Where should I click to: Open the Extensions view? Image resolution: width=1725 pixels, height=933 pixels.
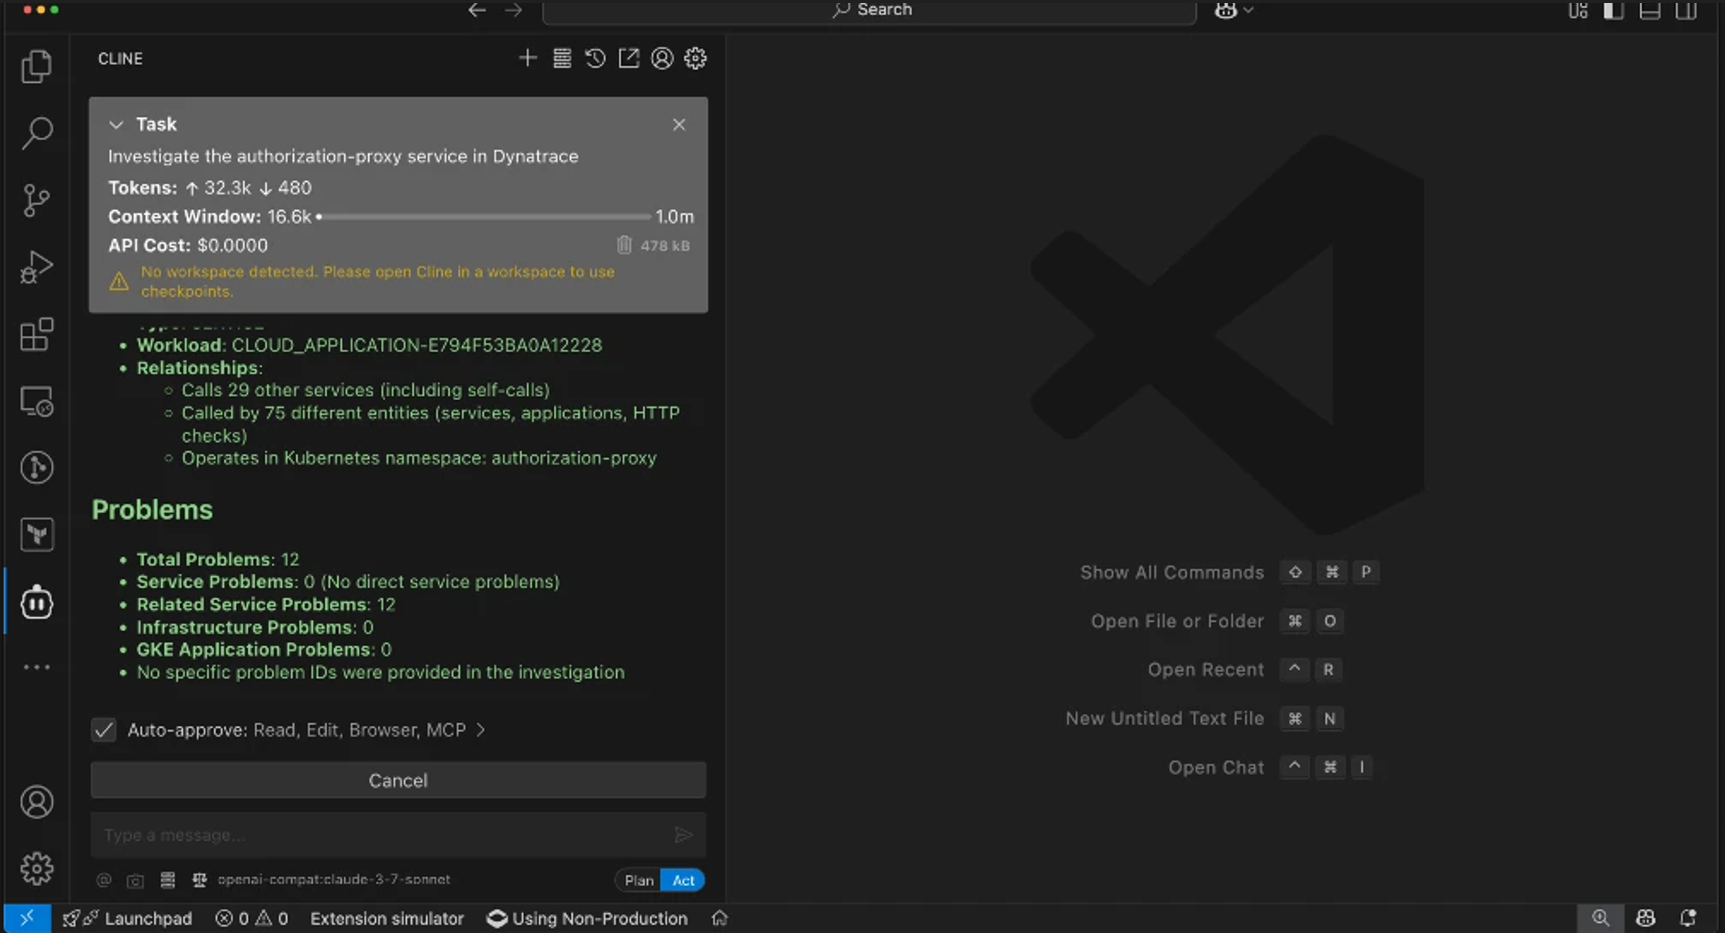37,334
